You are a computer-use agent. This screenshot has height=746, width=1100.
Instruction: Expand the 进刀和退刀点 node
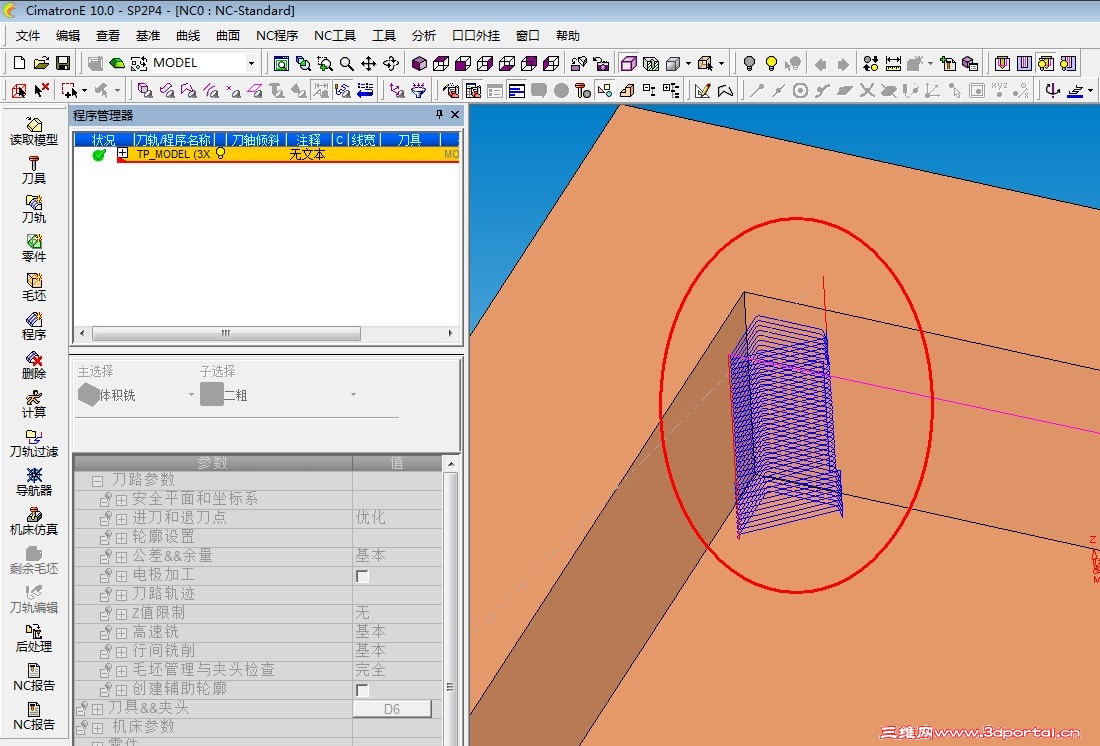point(121,519)
